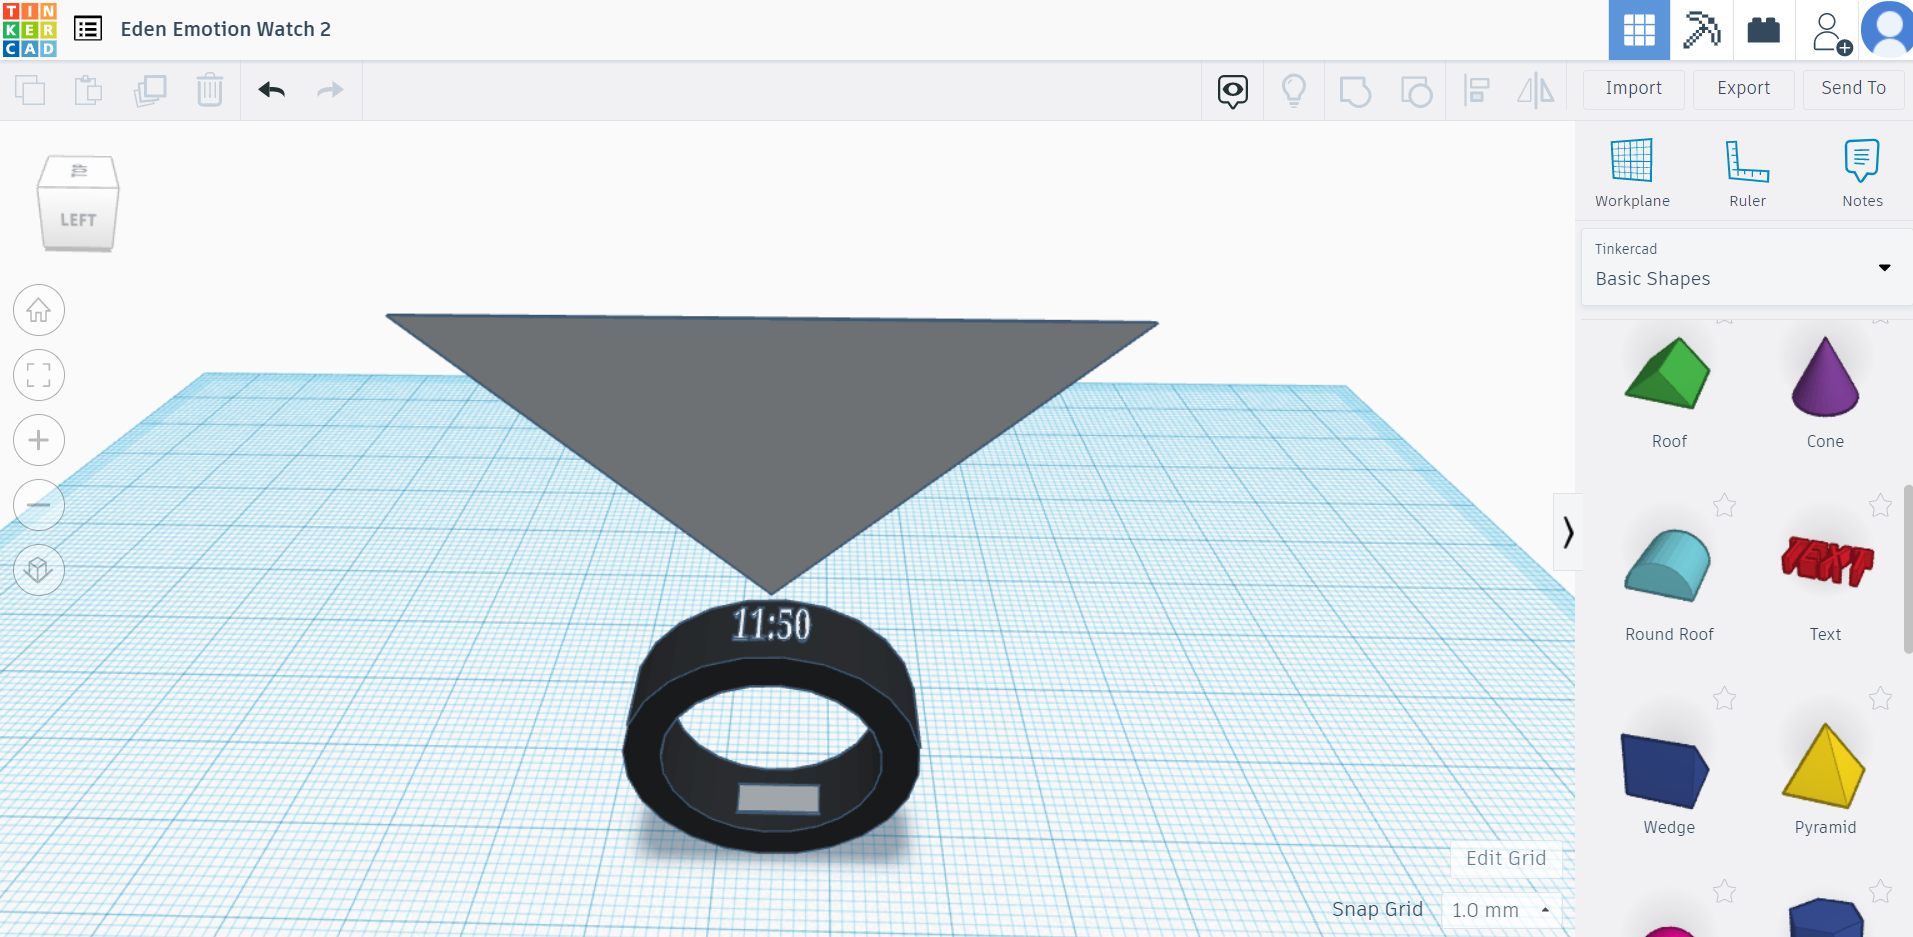Select the gray rectangle on watch band
The image size is (1913, 937).
(778, 798)
